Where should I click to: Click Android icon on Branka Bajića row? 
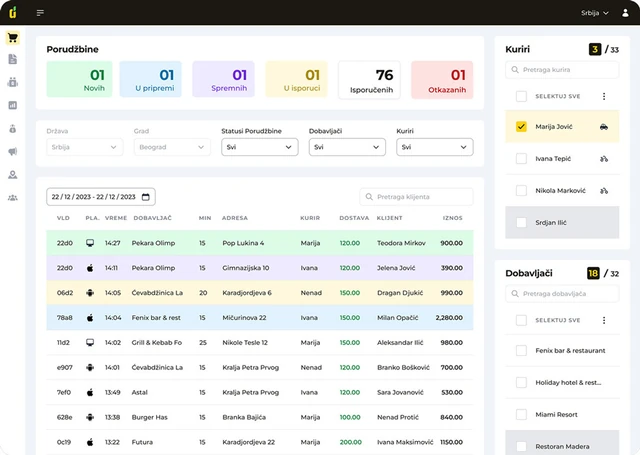(90, 417)
